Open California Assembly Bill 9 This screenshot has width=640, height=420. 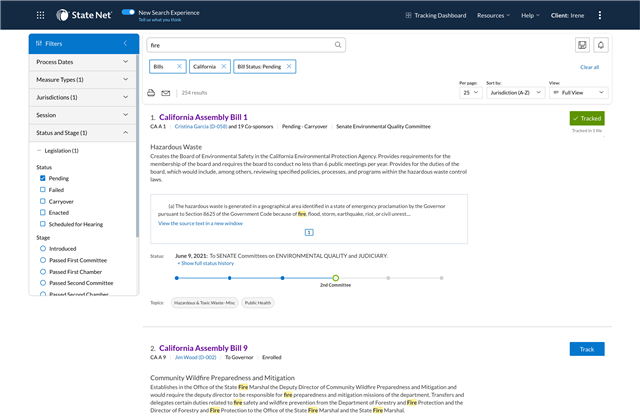tap(203, 348)
